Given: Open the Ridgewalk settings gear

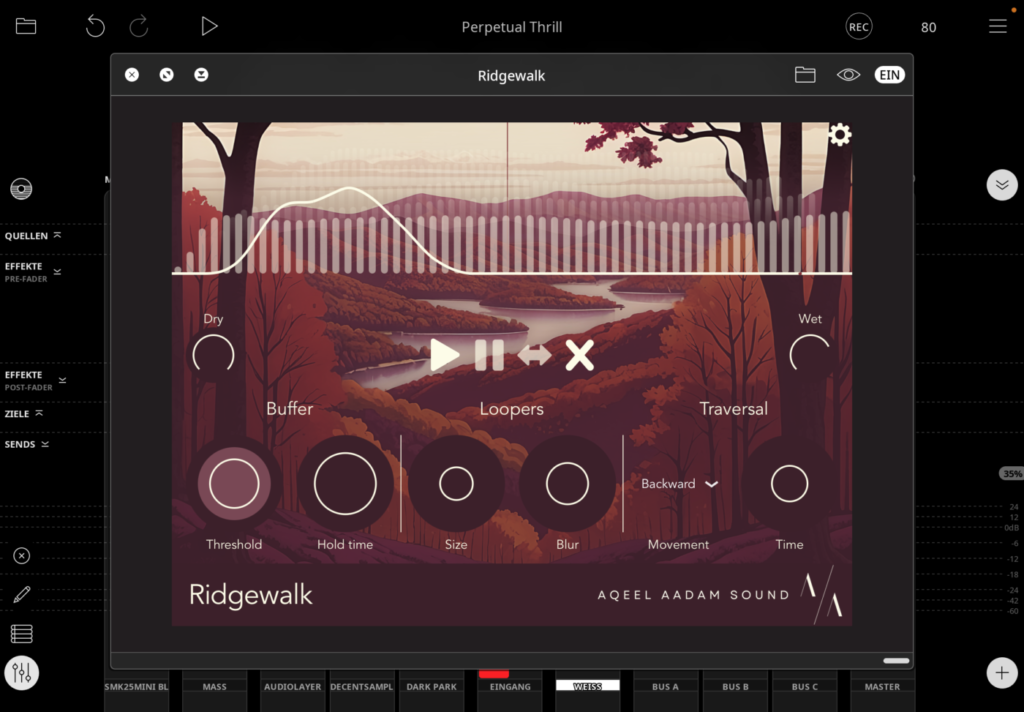Looking at the screenshot, I should 840,135.
